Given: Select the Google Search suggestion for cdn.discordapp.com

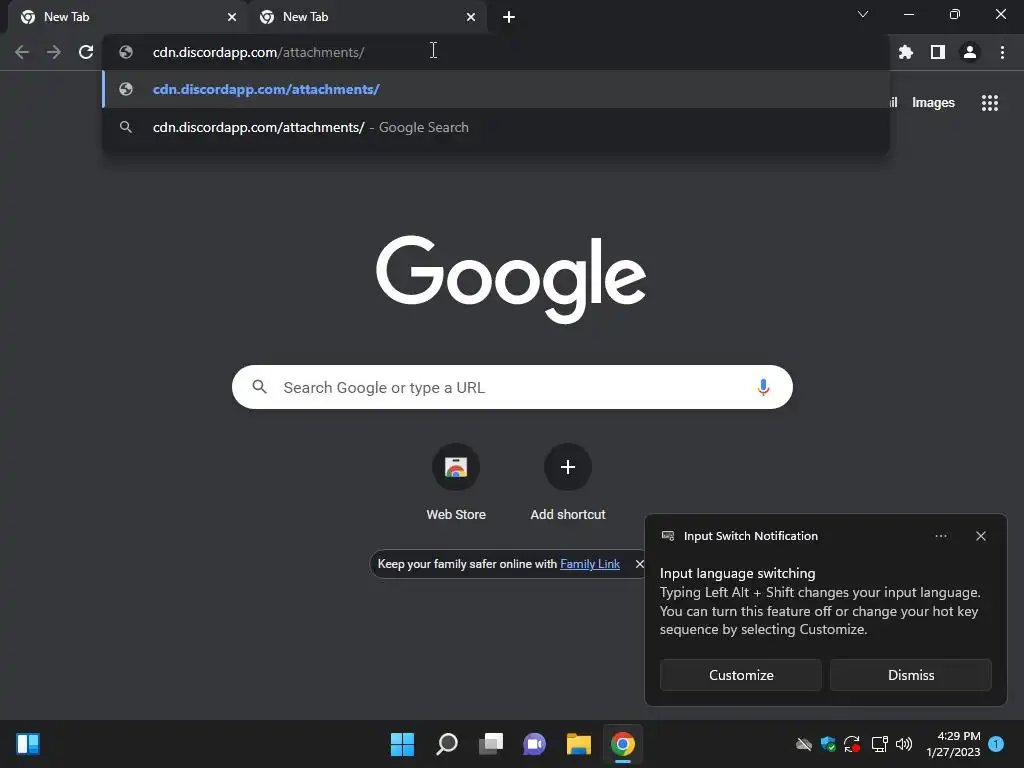Looking at the screenshot, I should point(496,127).
